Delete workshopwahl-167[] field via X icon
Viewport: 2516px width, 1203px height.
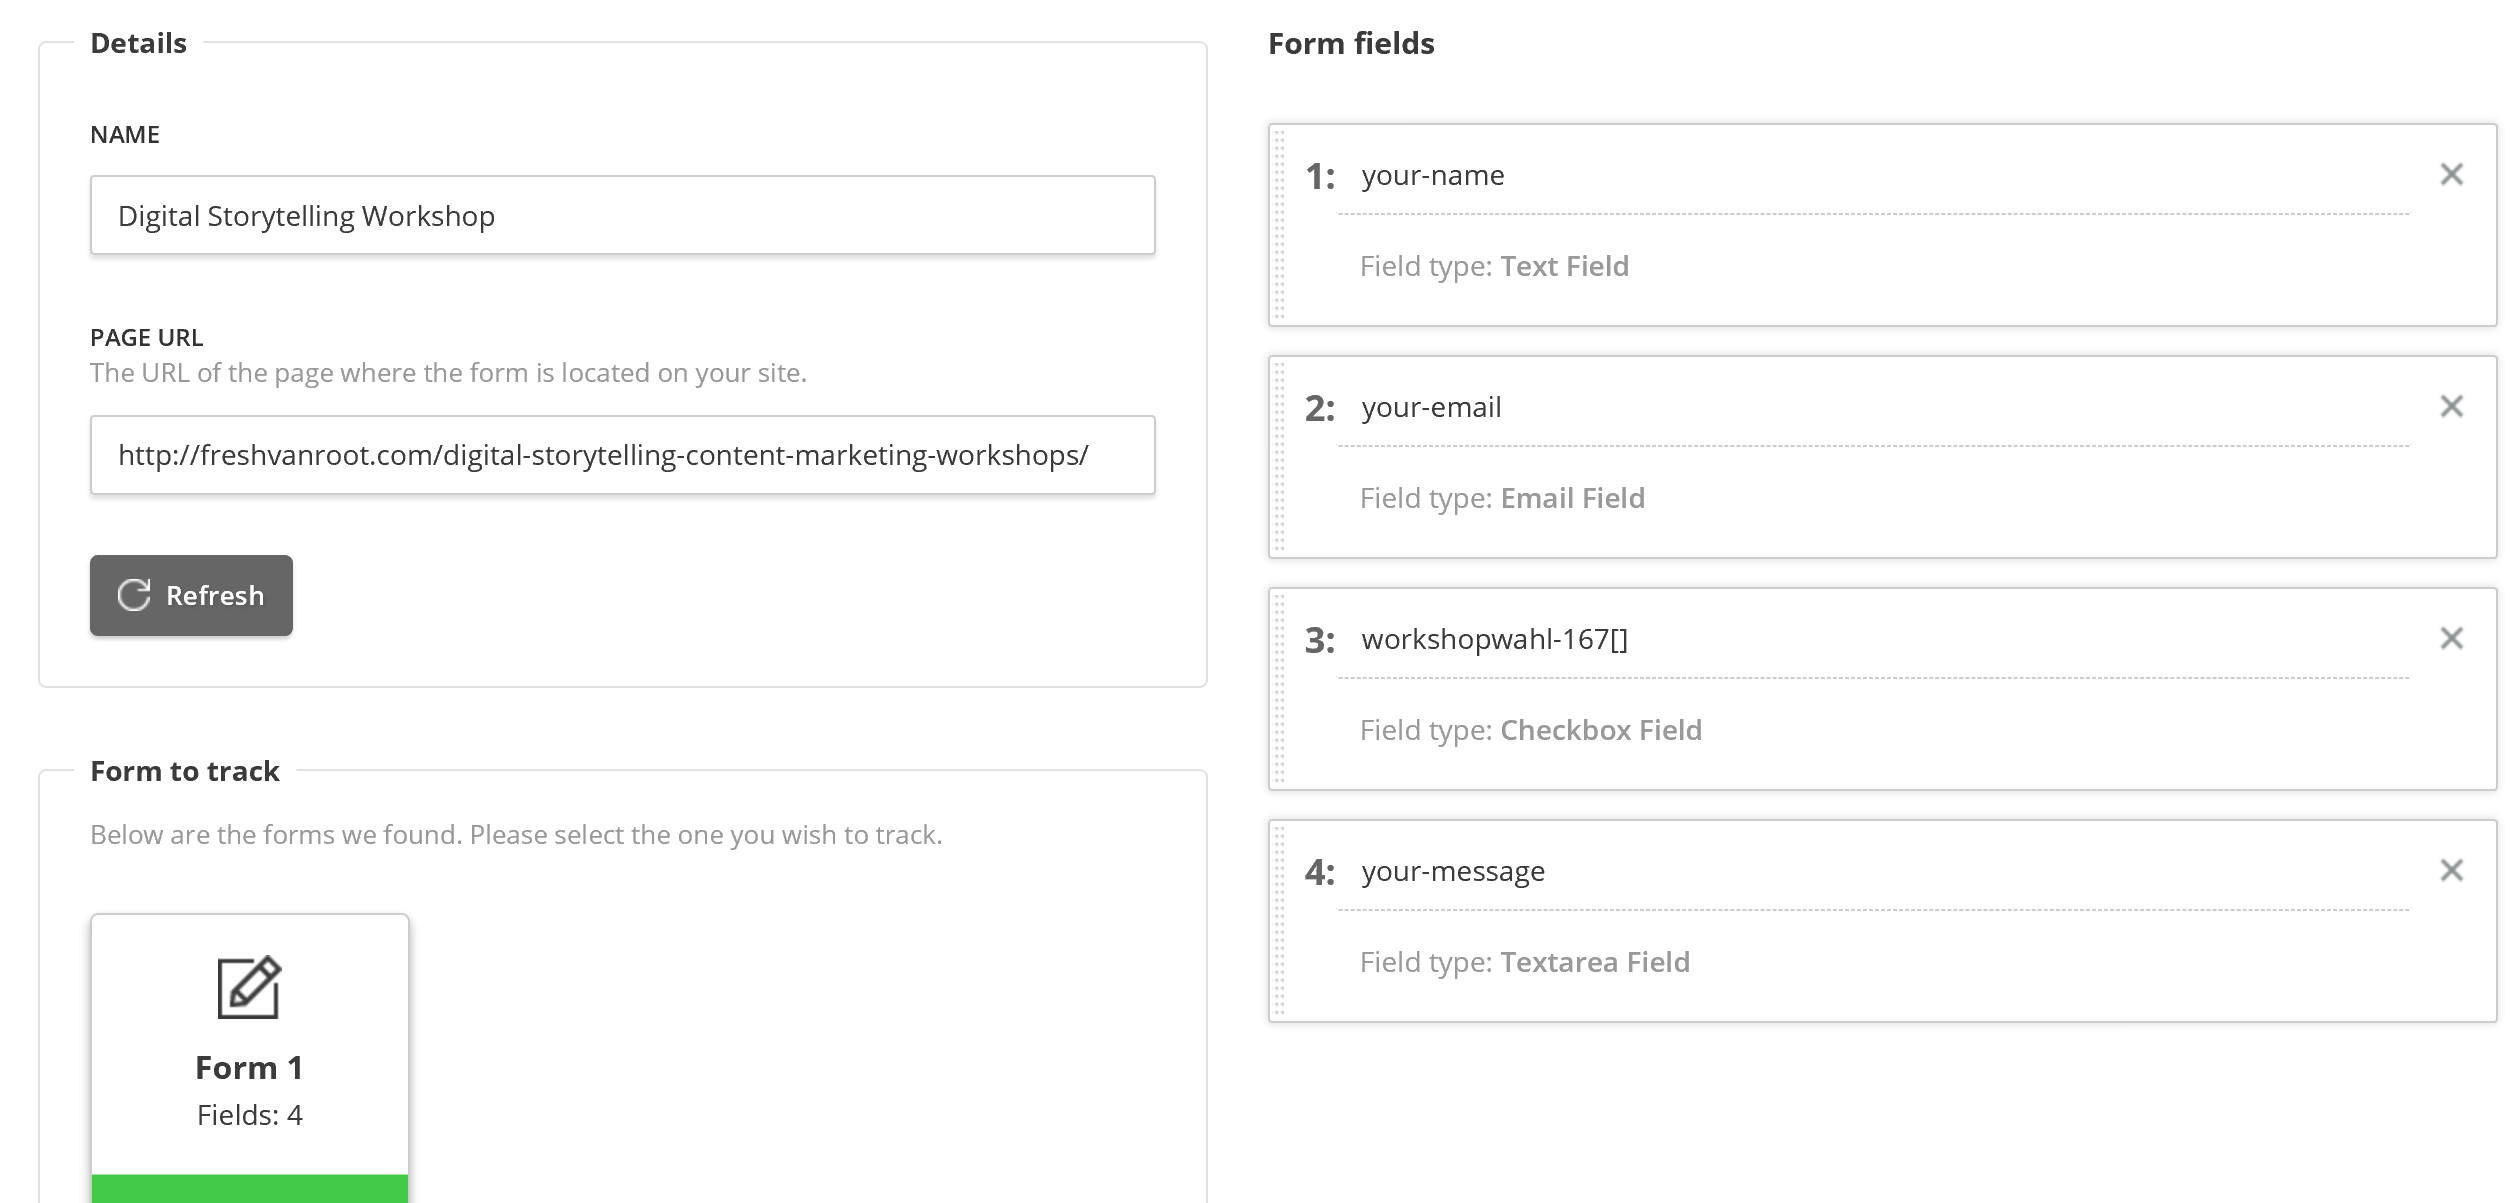(x=2451, y=639)
